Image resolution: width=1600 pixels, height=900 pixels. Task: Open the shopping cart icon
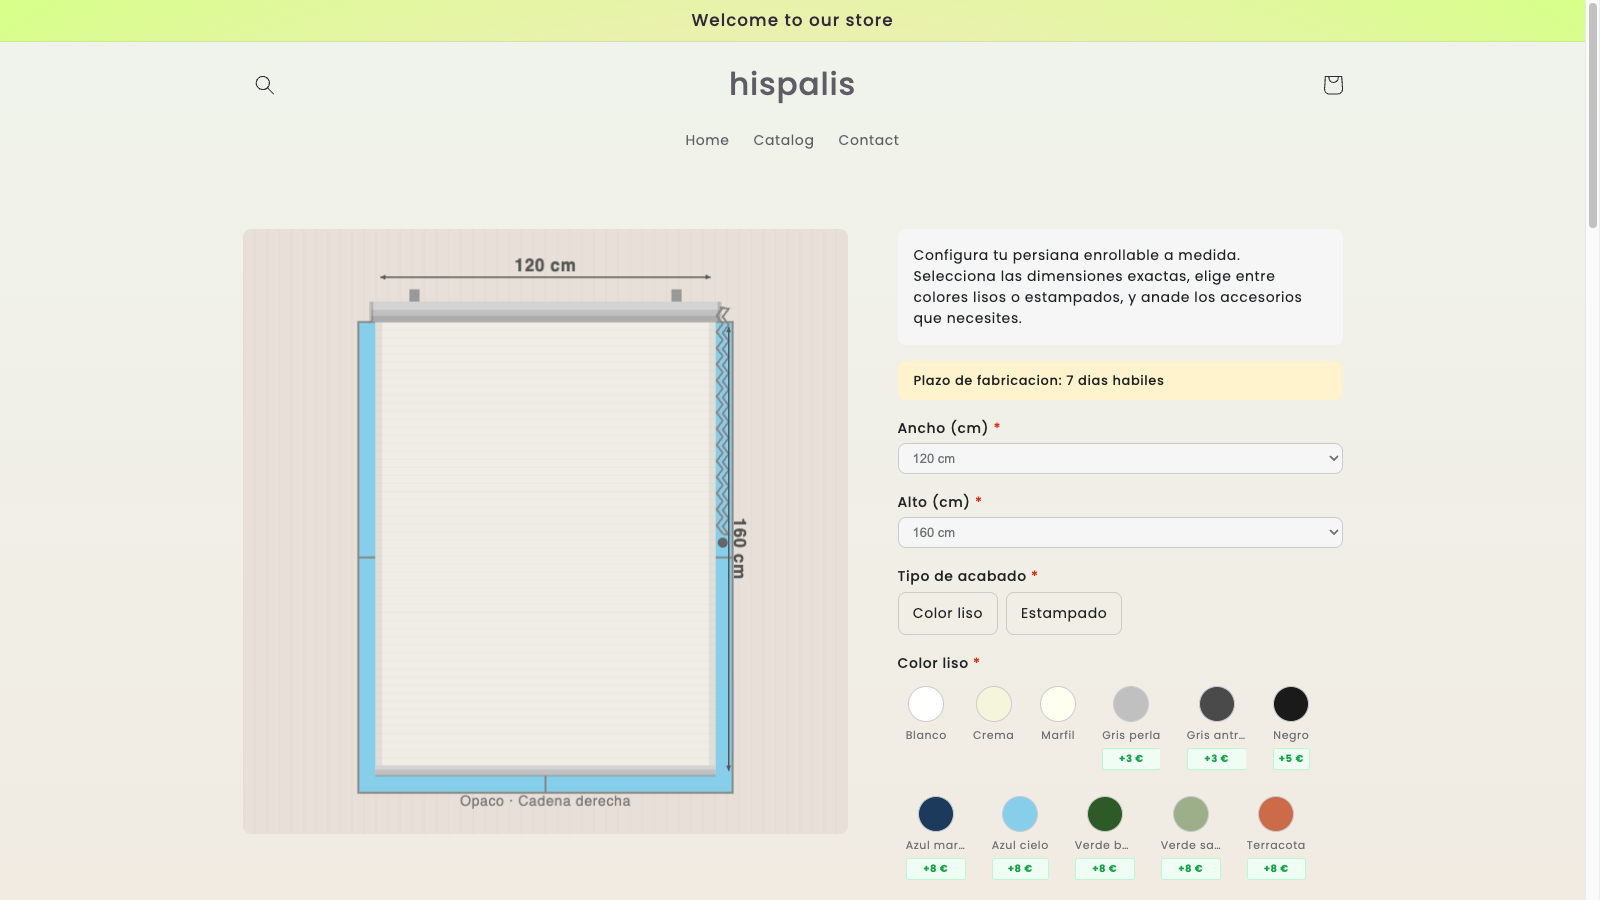(x=1332, y=84)
